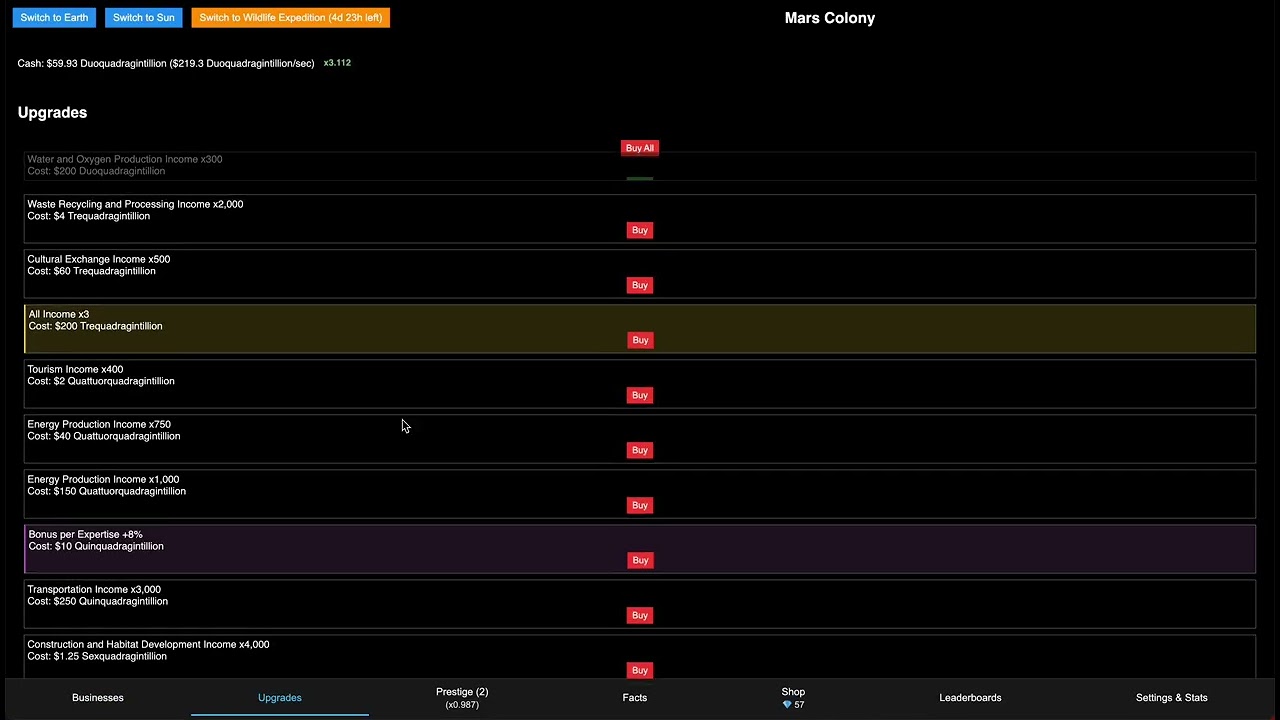Screen dimensions: 1280x720
Task: Click Cost: $40 Quattuorquadragintillion text
Action: (104, 436)
